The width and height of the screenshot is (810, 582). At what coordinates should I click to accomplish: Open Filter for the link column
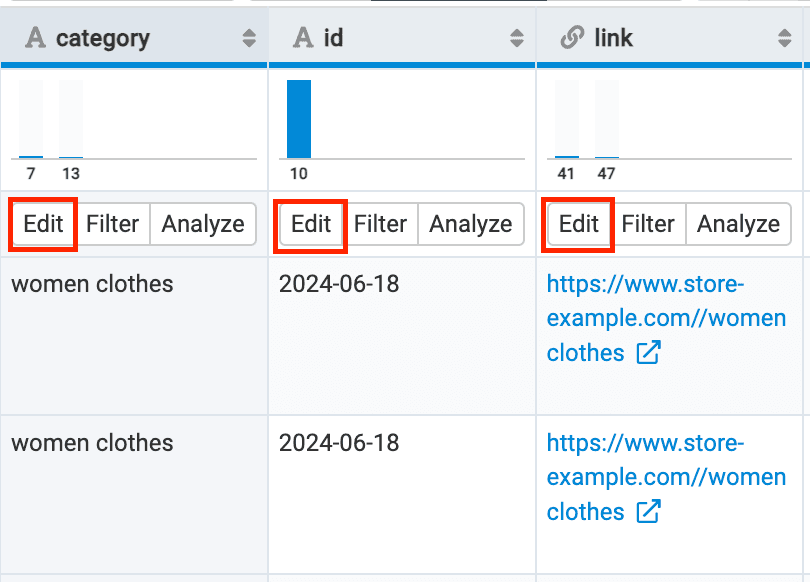(648, 224)
